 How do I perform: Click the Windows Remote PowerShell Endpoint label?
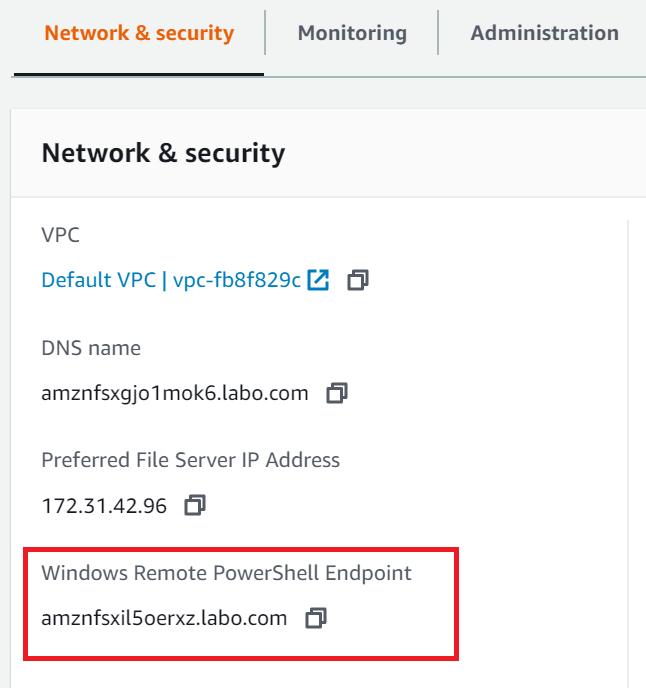pos(226,573)
